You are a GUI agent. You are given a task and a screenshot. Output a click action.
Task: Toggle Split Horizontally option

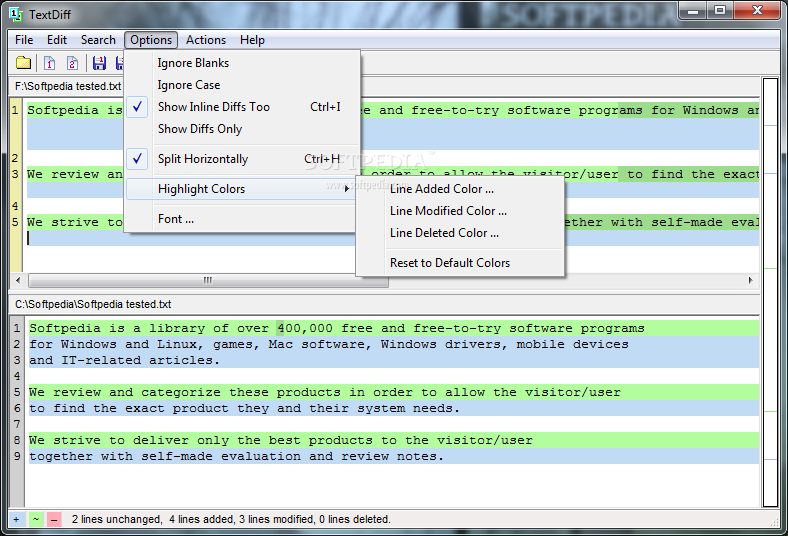click(x=242, y=159)
